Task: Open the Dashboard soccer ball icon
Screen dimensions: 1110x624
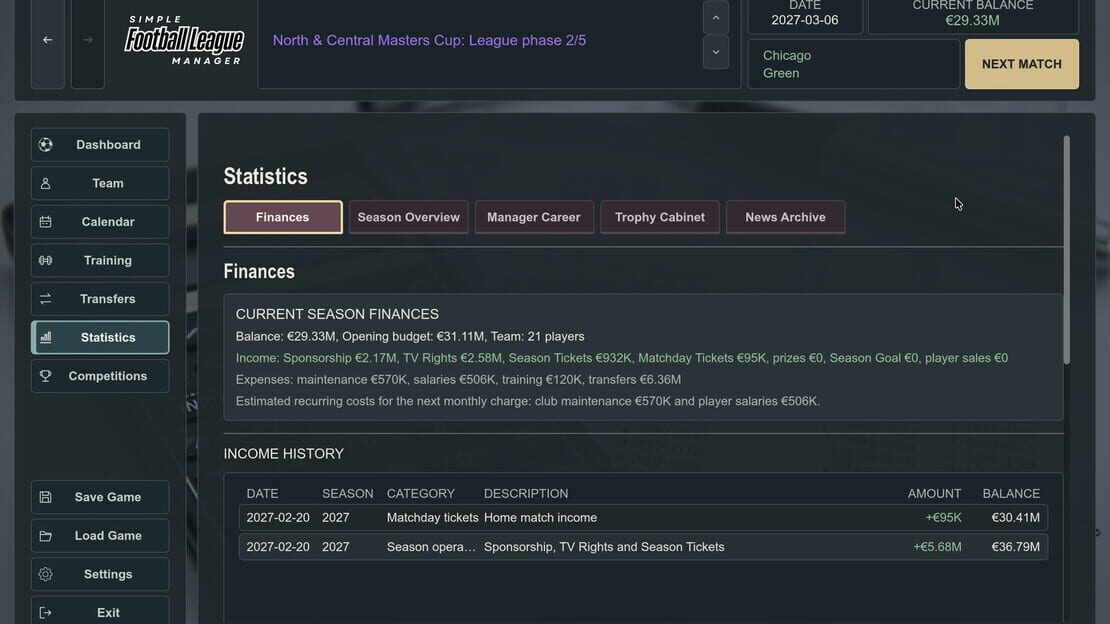Action: [x=45, y=144]
